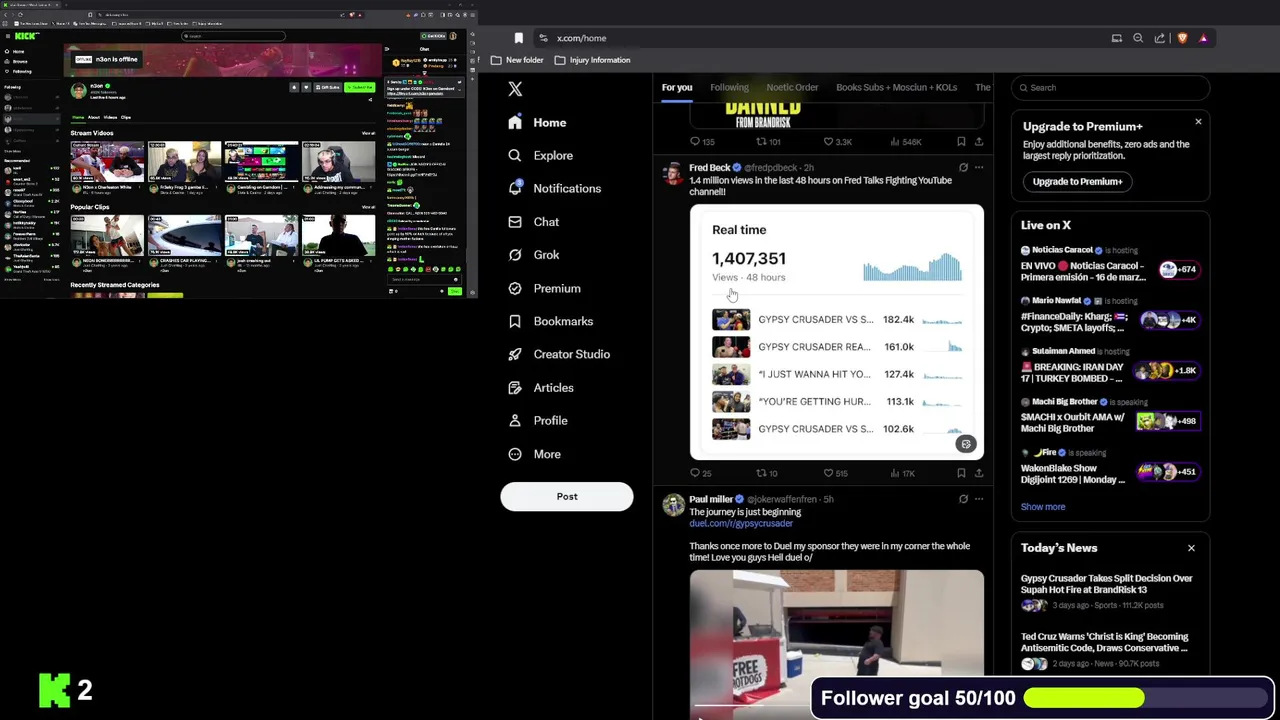Click the Upgrade to Premium+ button
The height and width of the screenshot is (720, 1280).
1077,182
